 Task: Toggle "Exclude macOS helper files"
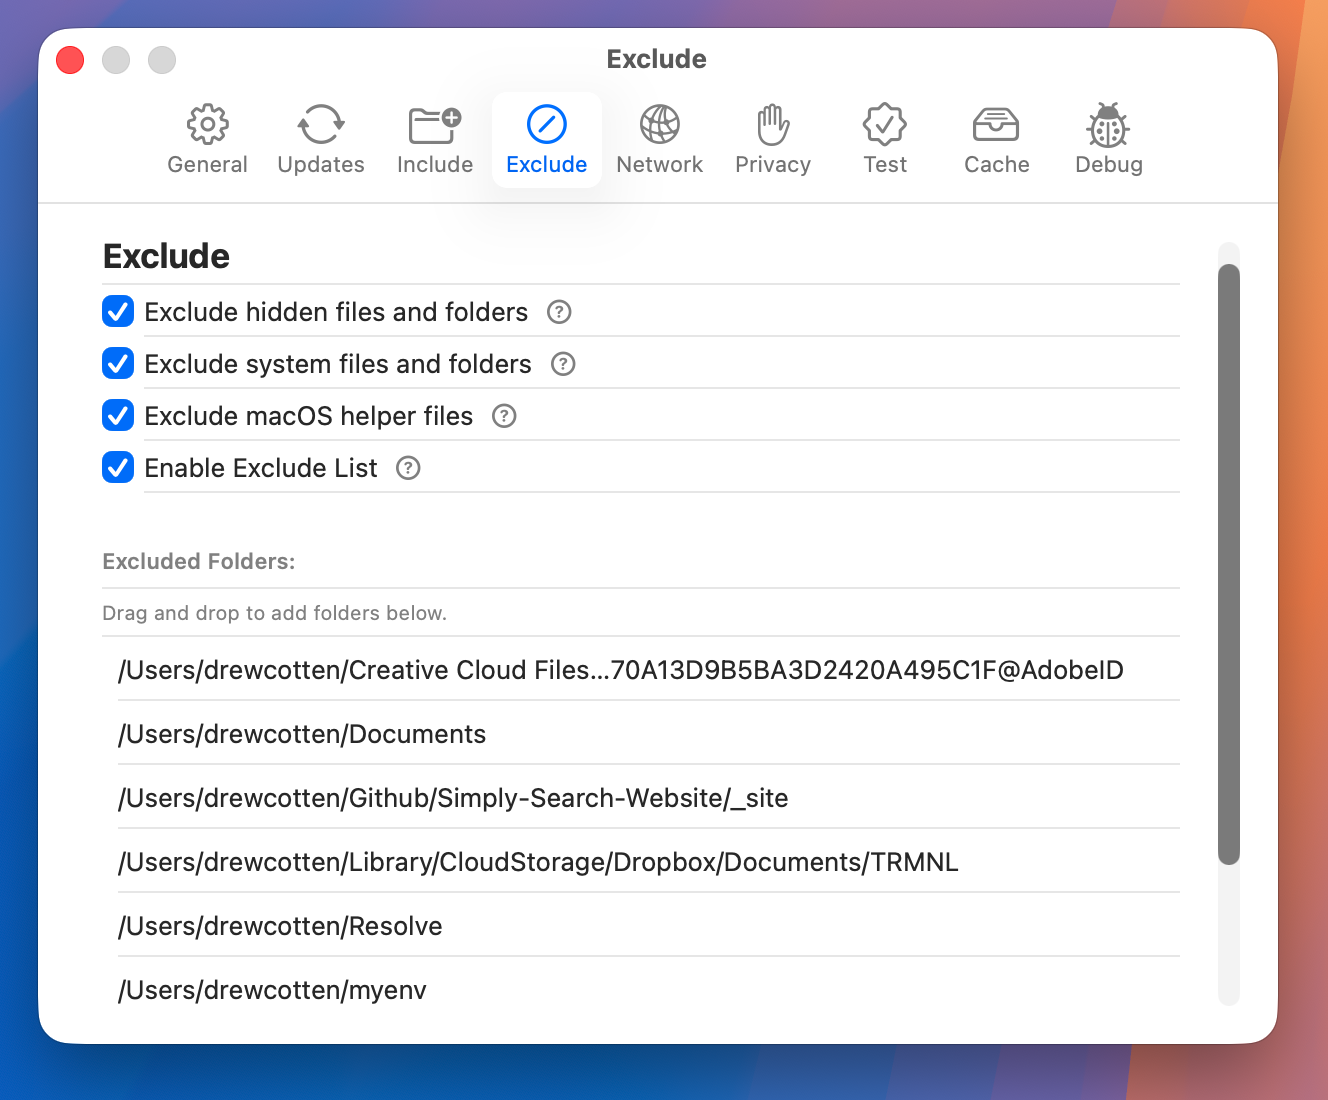[x=117, y=415]
